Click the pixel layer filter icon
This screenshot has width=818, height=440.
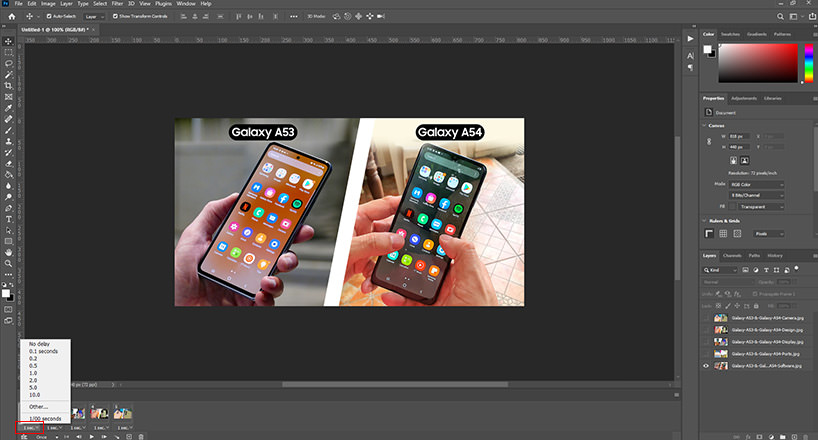click(x=745, y=270)
